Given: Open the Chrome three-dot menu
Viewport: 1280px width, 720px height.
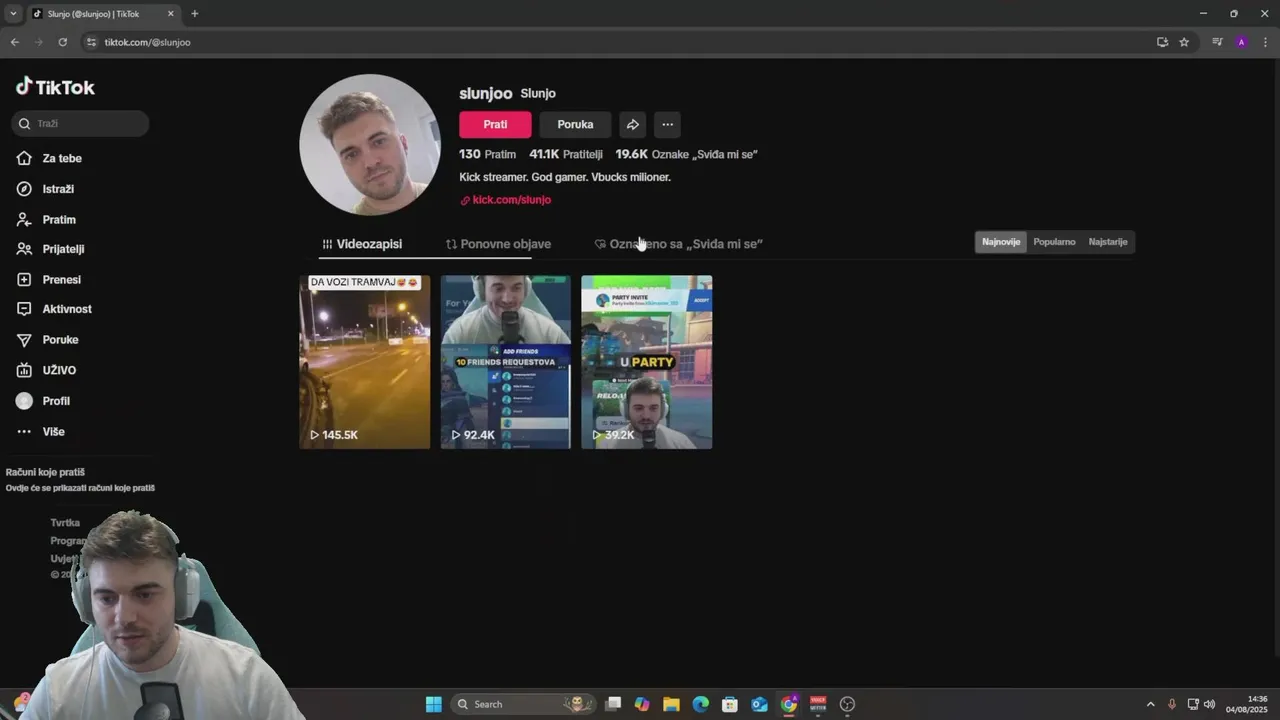Looking at the screenshot, I should point(1266,42).
